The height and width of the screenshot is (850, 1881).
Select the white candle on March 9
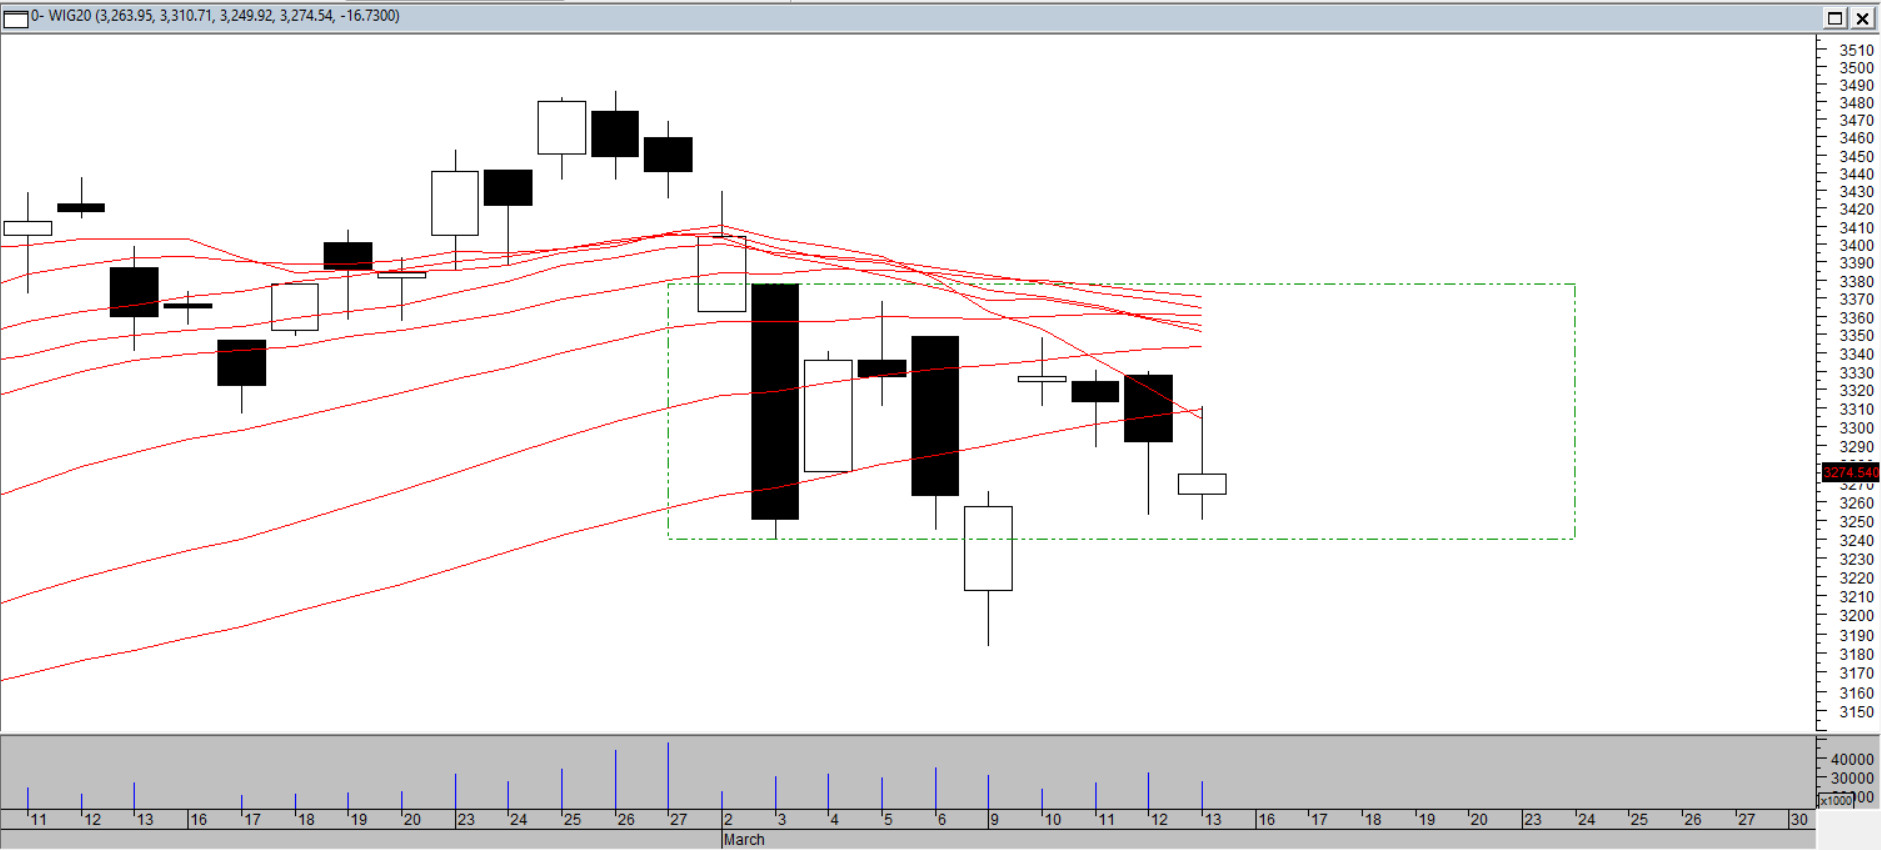[988, 548]
